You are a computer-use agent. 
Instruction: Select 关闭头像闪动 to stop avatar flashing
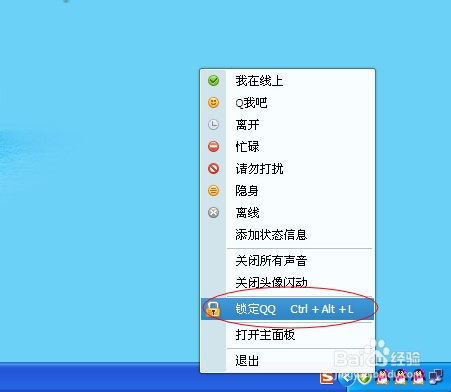click(x=287, y=283)
